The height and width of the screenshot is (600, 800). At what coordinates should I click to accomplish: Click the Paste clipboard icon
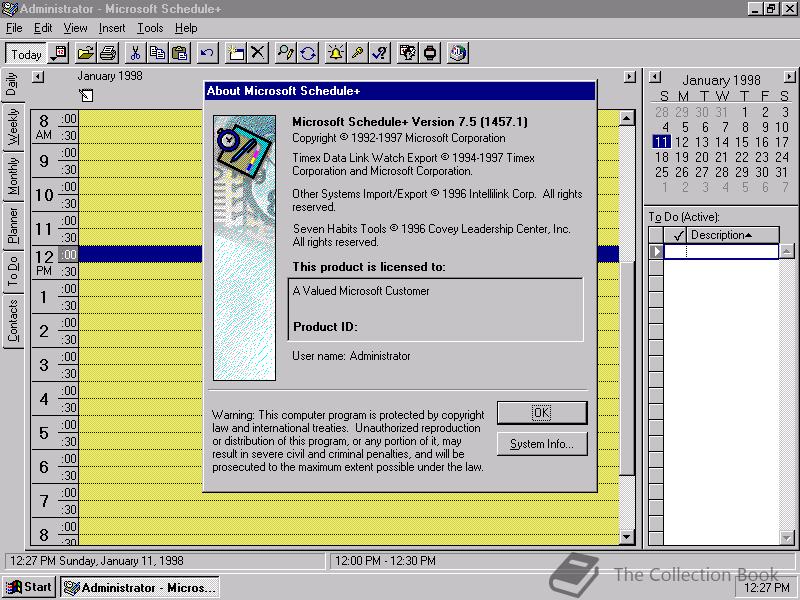[x=180, y=54]
